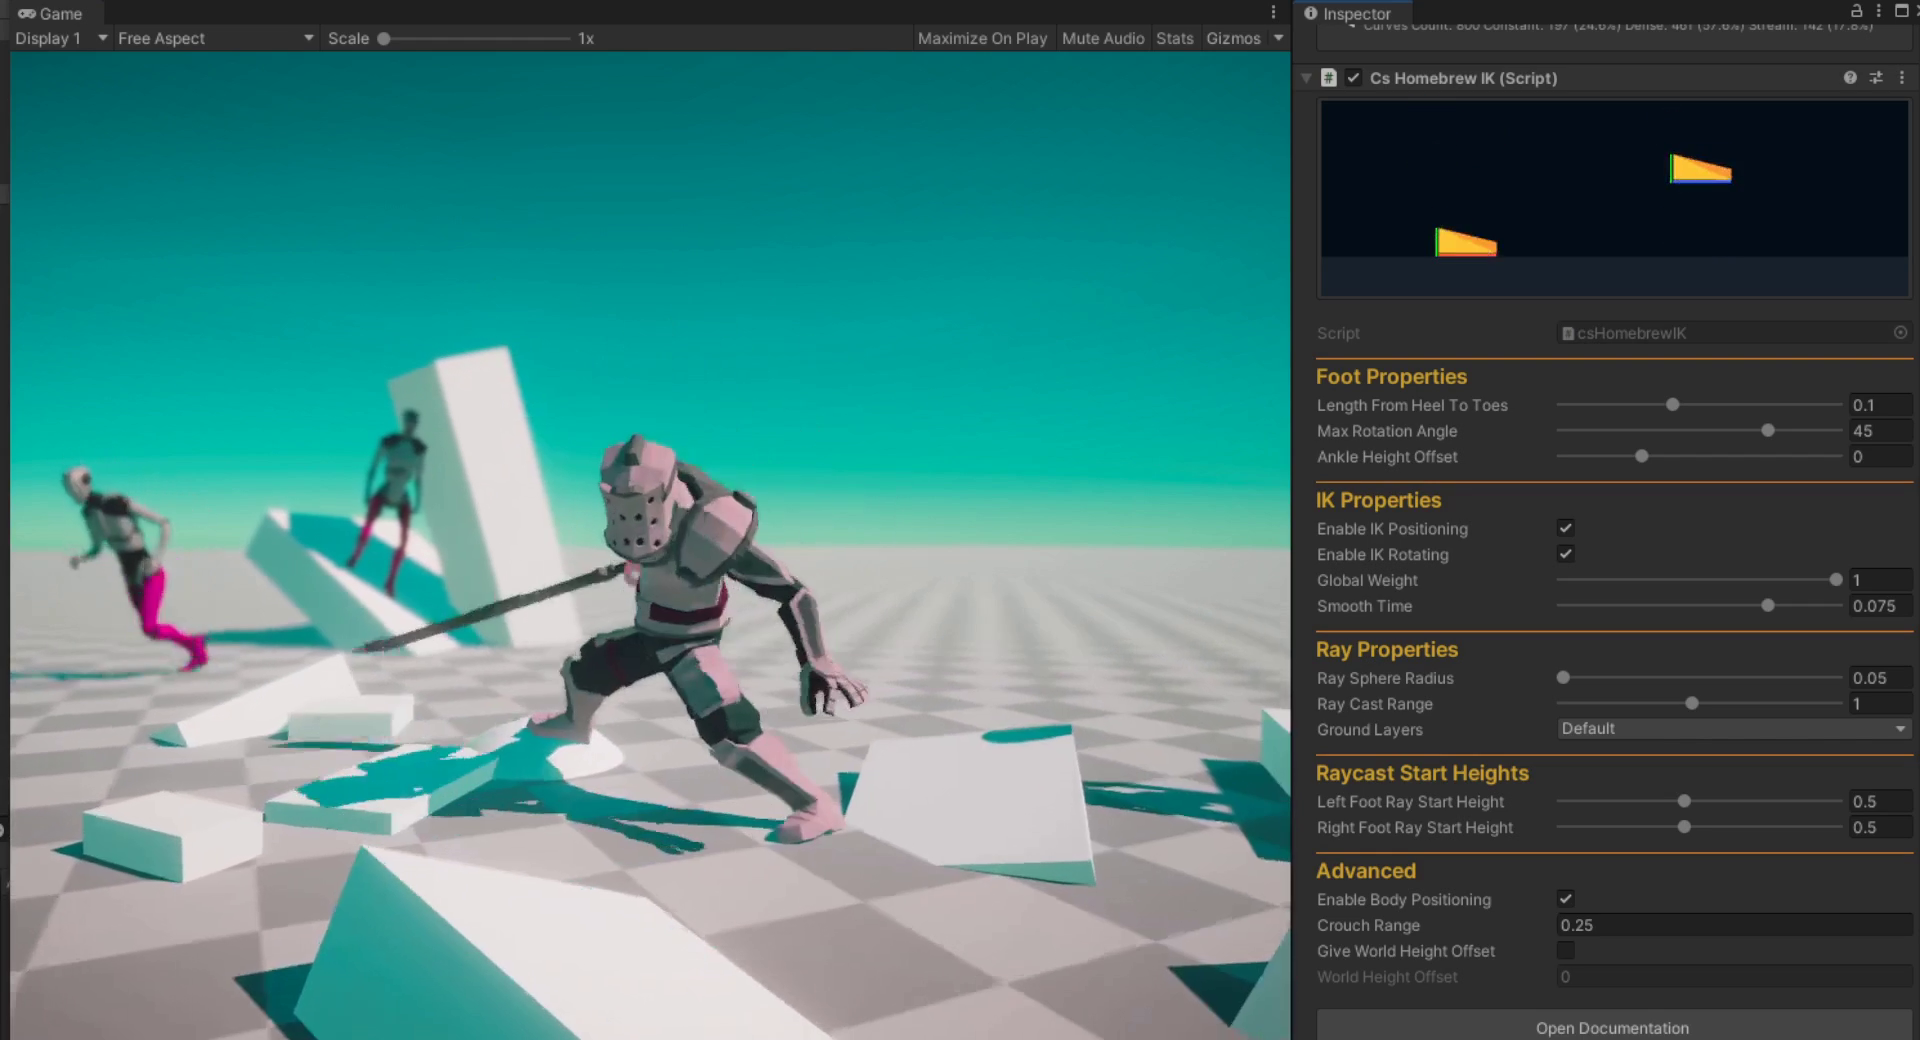Click the Ray Properties header
This screenshot has width=1920, height=1040.
tap(1387, 649)
